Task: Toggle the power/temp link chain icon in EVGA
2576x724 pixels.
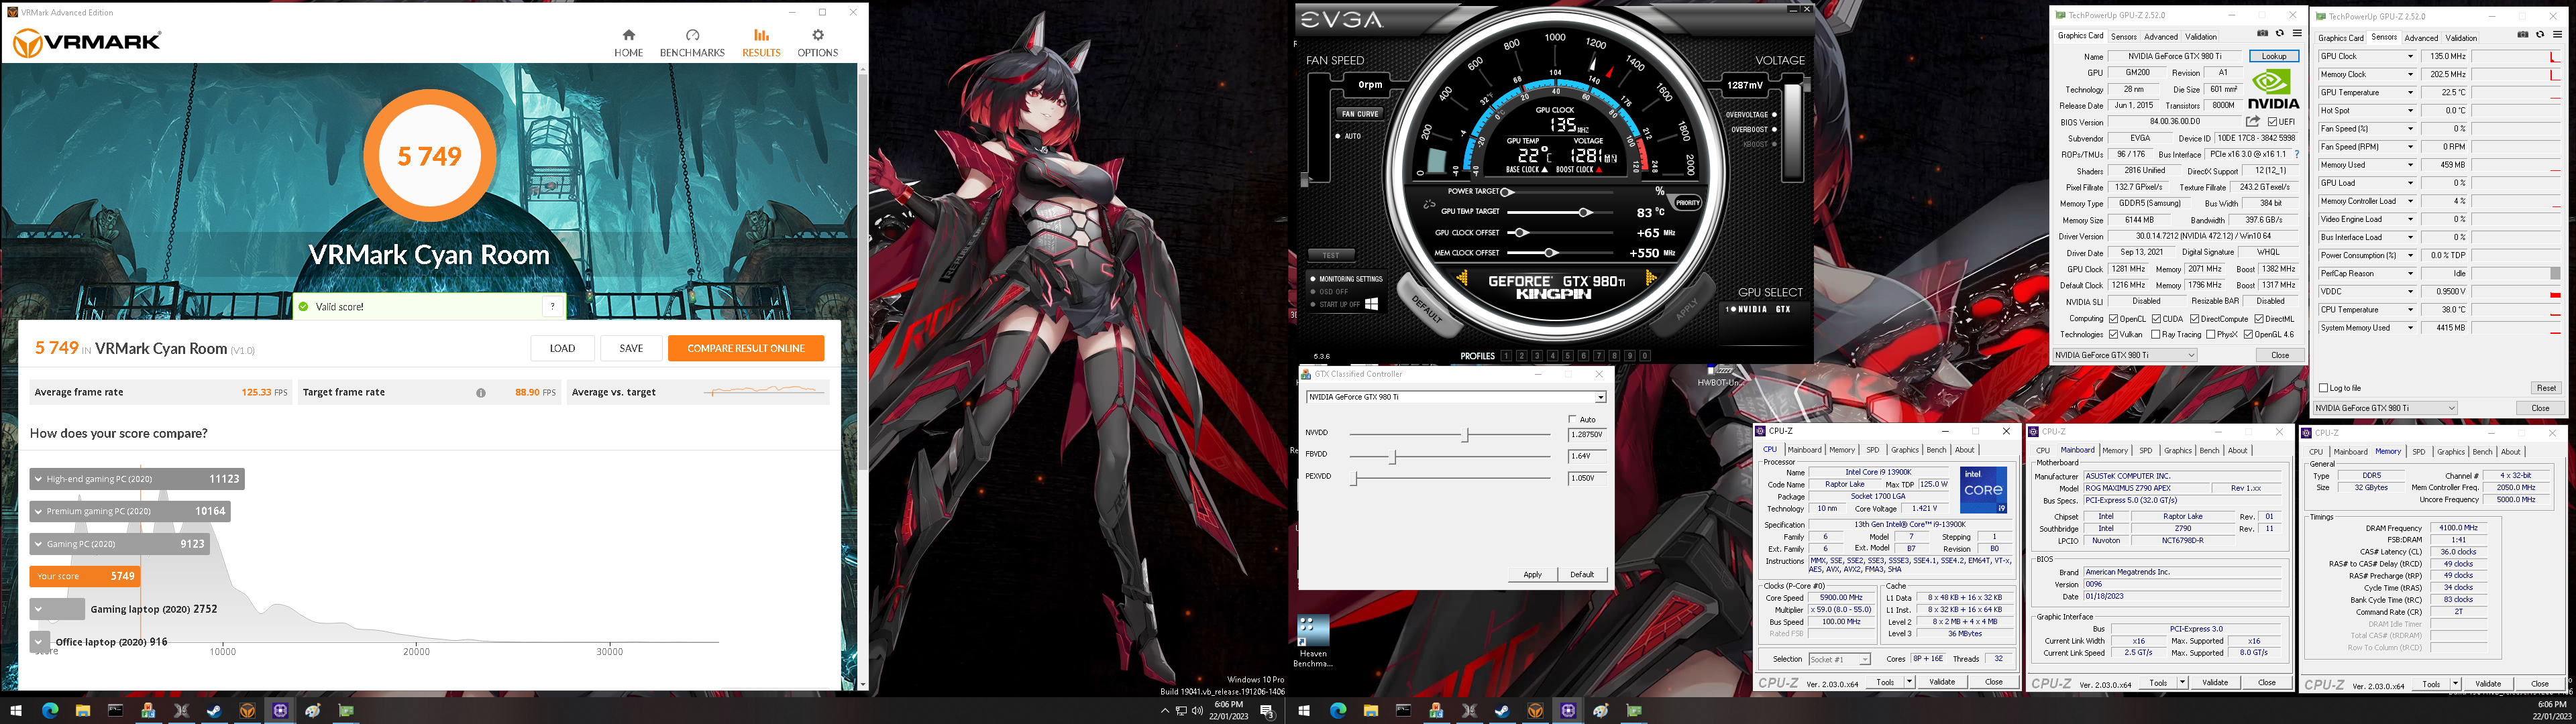Action: (x=1429, y=204)
